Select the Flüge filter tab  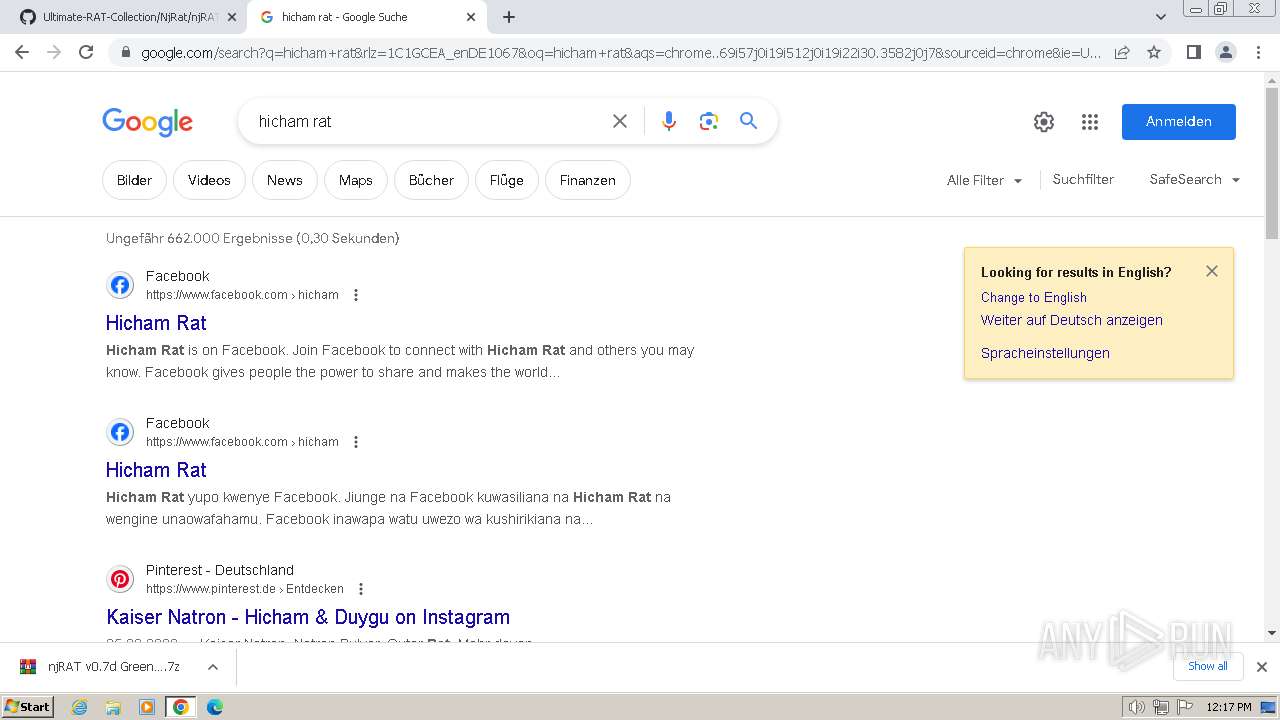click(x=507, y=180)
